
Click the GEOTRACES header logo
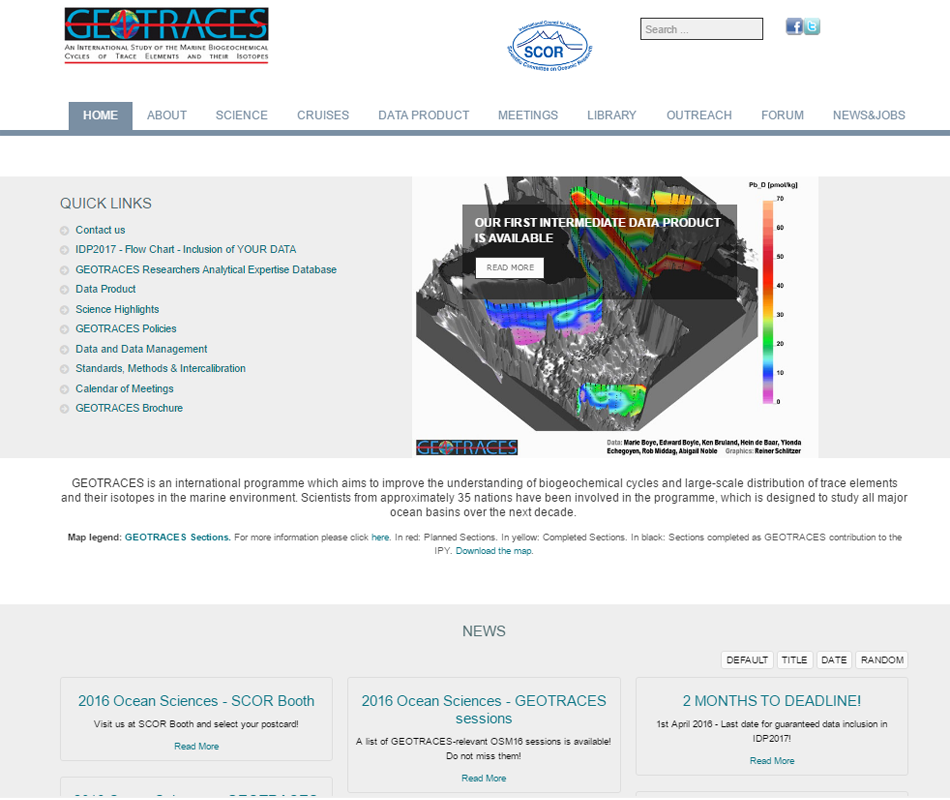point(167,35)
